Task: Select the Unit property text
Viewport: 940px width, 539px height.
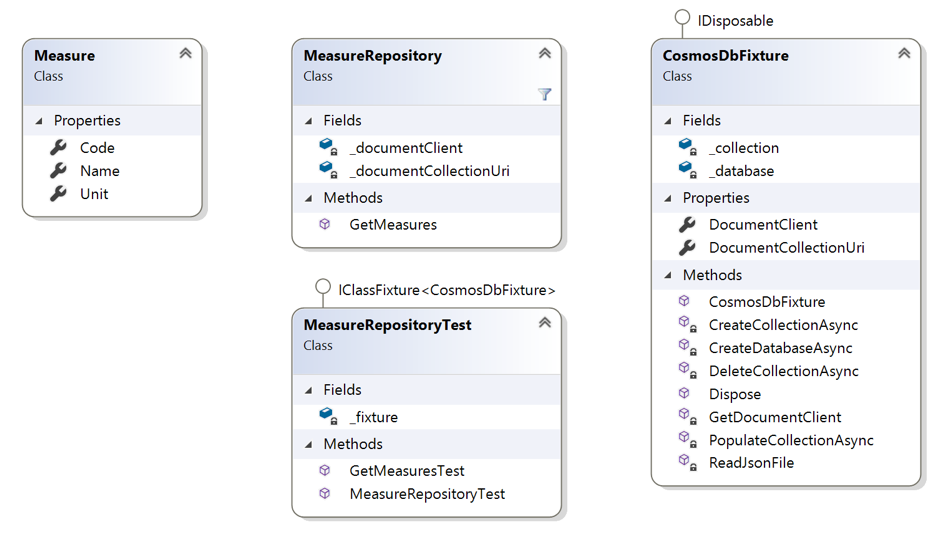Action: click(94, 194)
